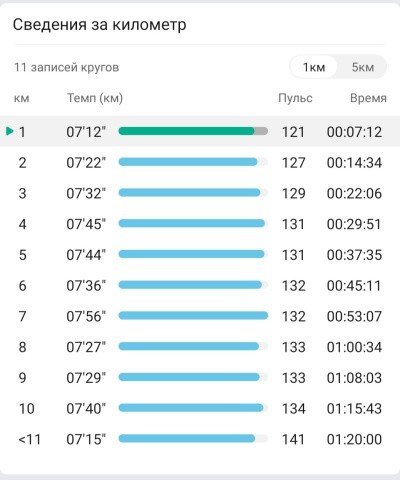Image resolution: width=400 pixels, height=480 pixels.
Task: Select the kilometer 5 row showing 07'44"
Action: click(200, 255)
